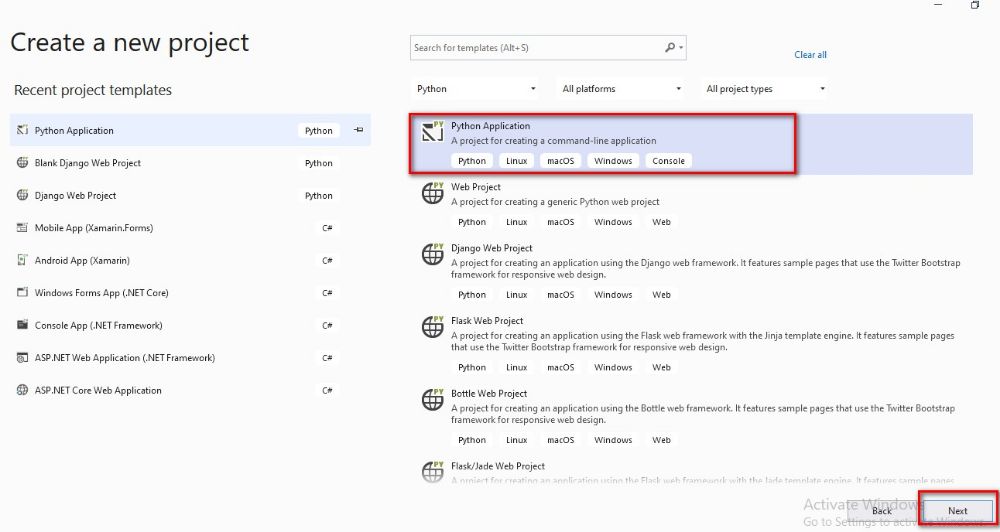Screen dimensions: 1000x532
Task: Click the C# tag next to Console App
Action: [327, 325]
